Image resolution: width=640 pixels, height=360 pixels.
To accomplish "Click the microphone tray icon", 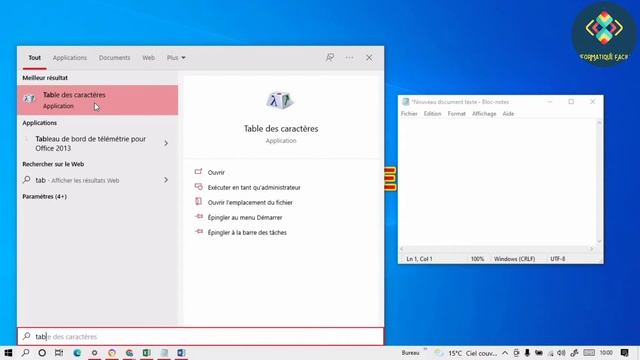I will coord(527,353).
